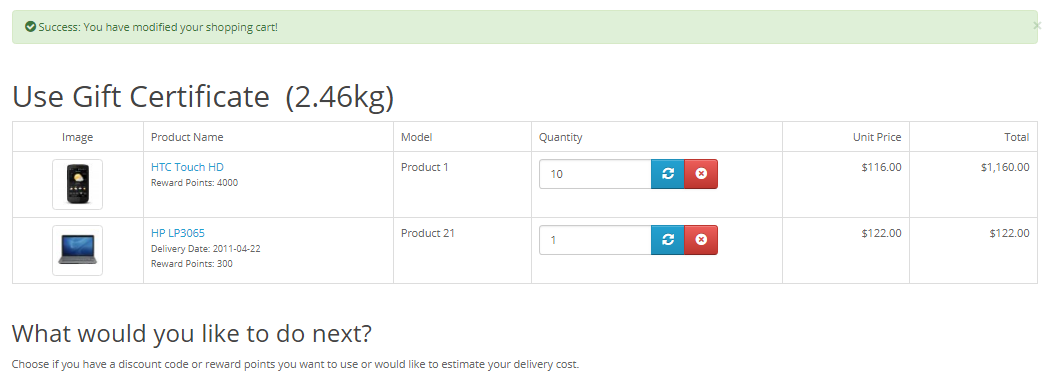Viewport: 1052px width, 381px height.
Task: Click the HP LP3065 laptop thumbnail
Action: click(78, 250)
